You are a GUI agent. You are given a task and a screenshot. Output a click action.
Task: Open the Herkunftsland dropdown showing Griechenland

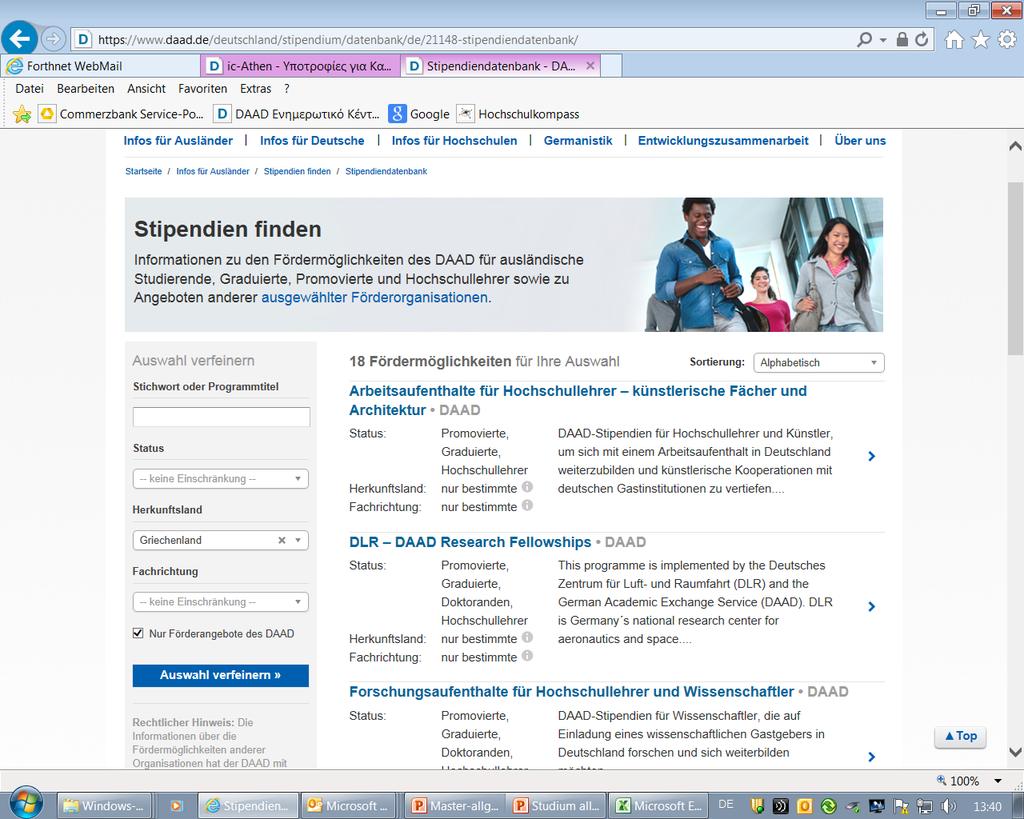click(x=221, y=540)
